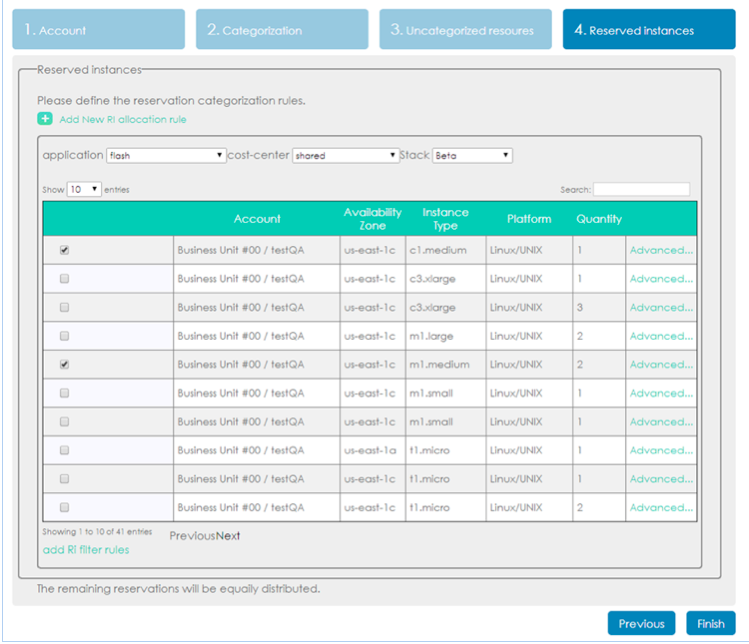
Task: Go to the 1. Account step tab
Action: pos(98,30)
